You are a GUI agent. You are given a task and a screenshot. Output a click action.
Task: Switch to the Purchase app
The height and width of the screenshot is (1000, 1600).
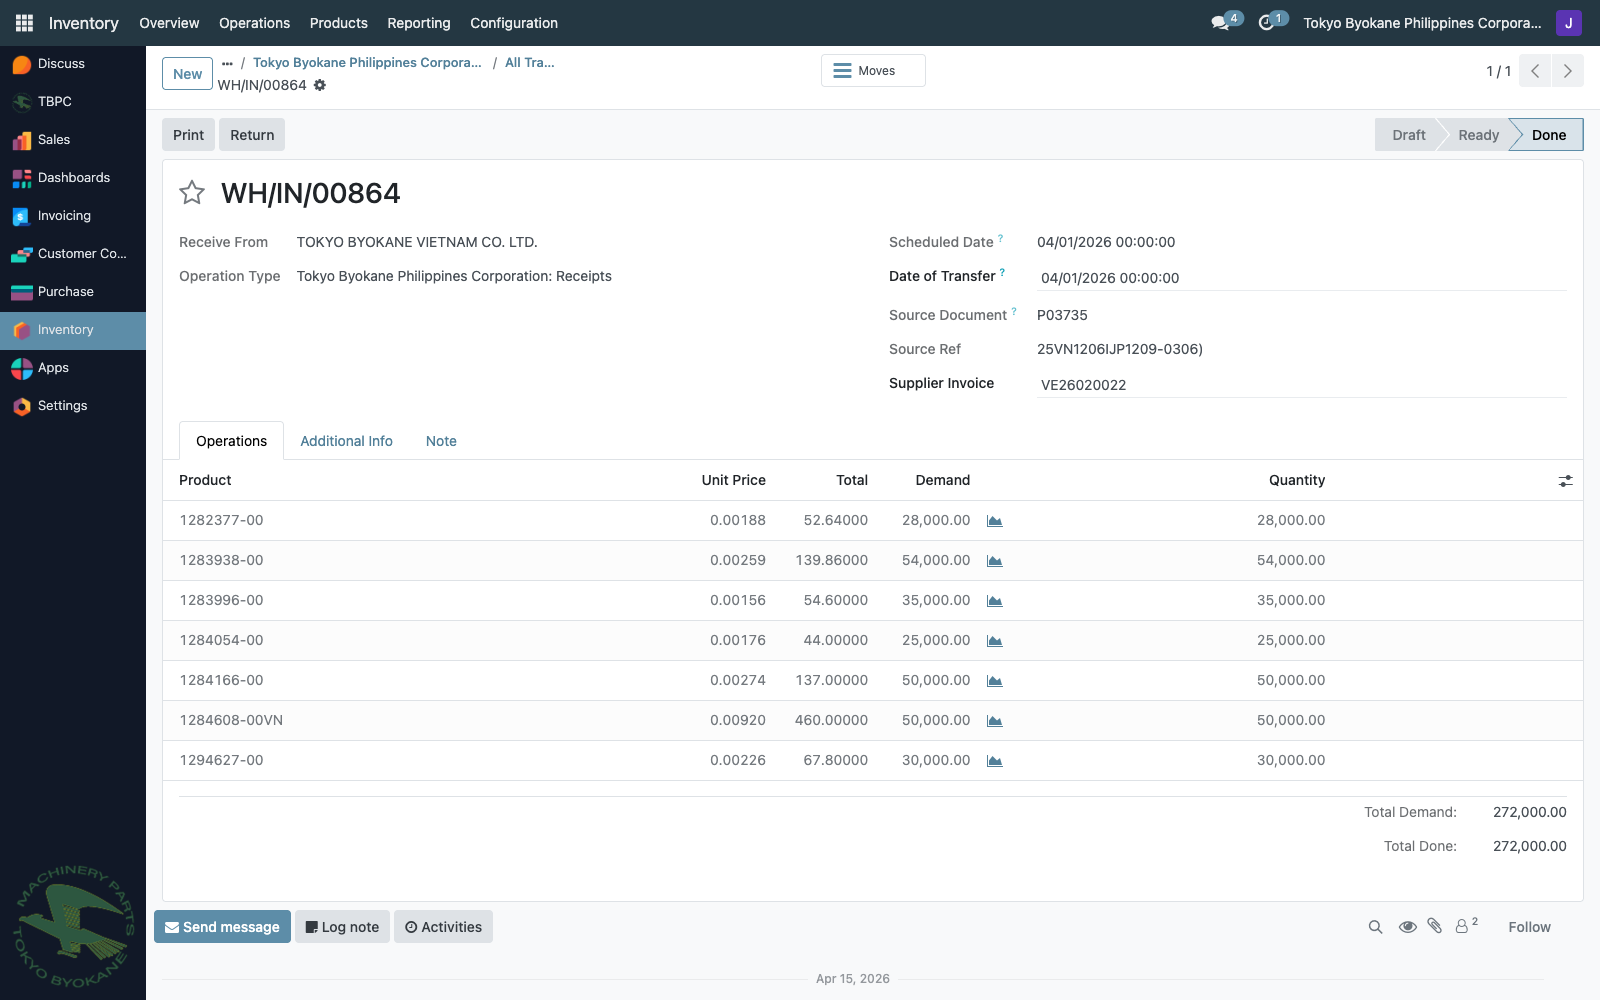tap(73, 292)
